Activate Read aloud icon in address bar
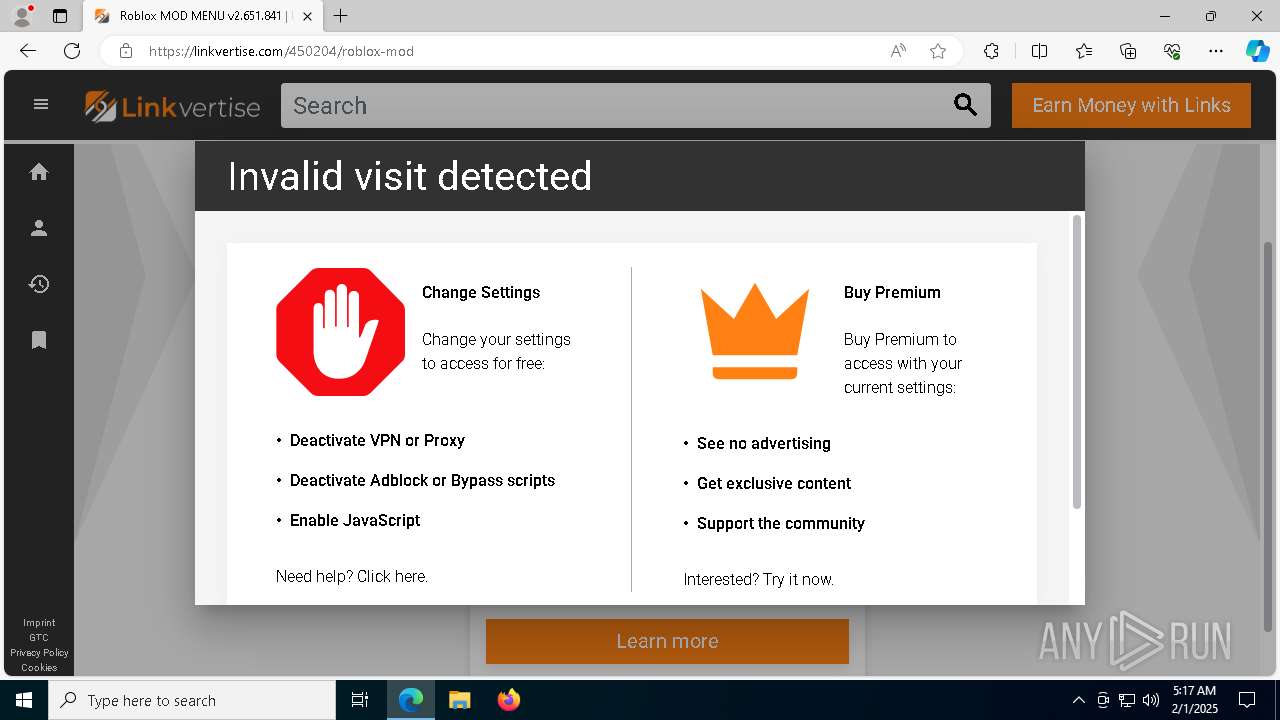1280x720 pixels. point(898,51)
